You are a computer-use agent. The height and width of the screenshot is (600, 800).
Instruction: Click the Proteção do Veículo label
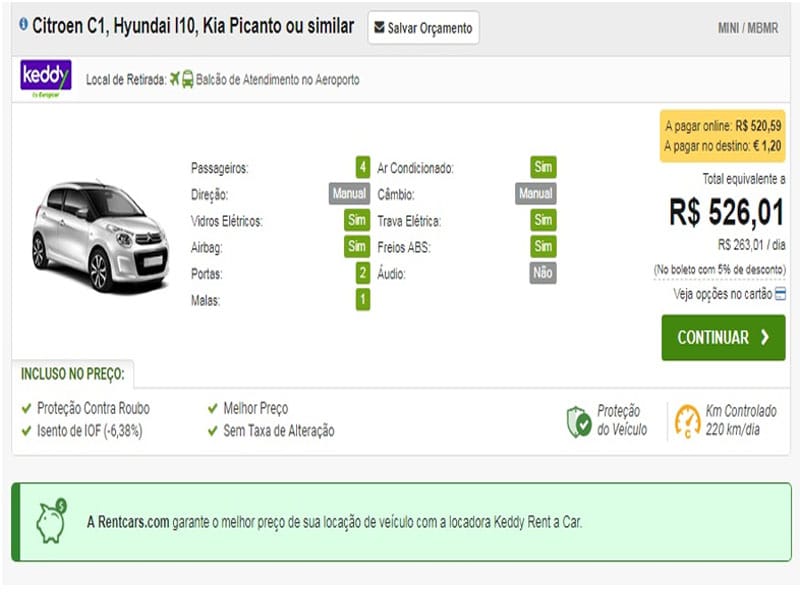622,420
